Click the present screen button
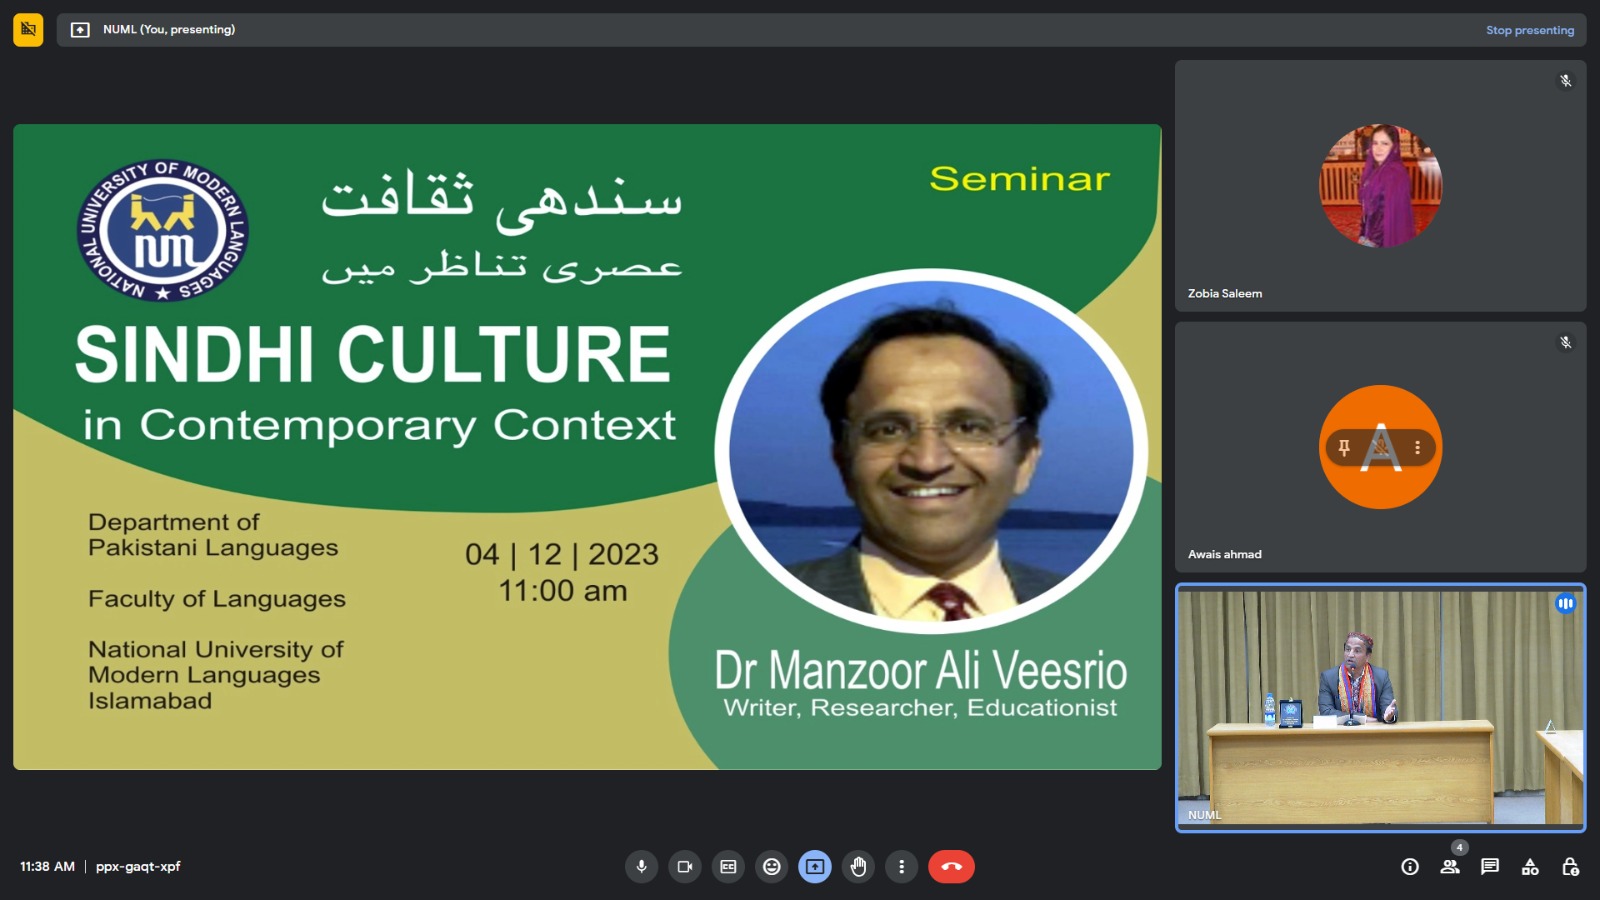 click(815, 867)
